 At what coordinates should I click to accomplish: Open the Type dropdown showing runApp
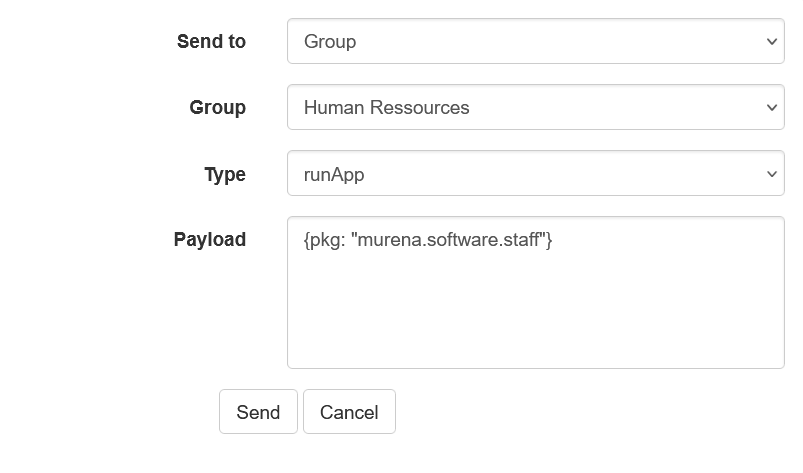535,174
